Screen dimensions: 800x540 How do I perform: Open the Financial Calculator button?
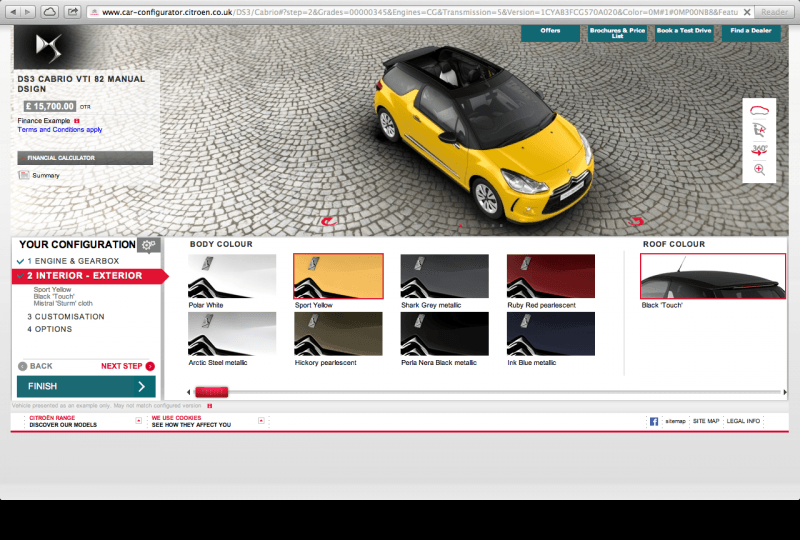(85, 158)
